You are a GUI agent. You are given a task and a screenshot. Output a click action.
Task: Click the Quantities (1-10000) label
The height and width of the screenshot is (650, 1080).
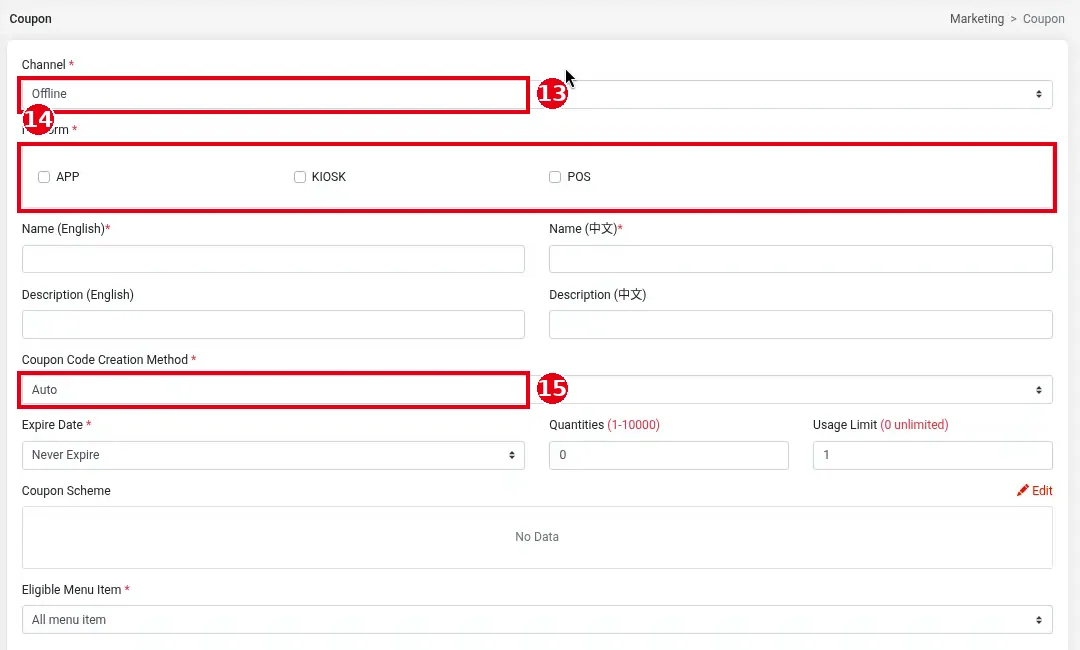click(604, 425)
